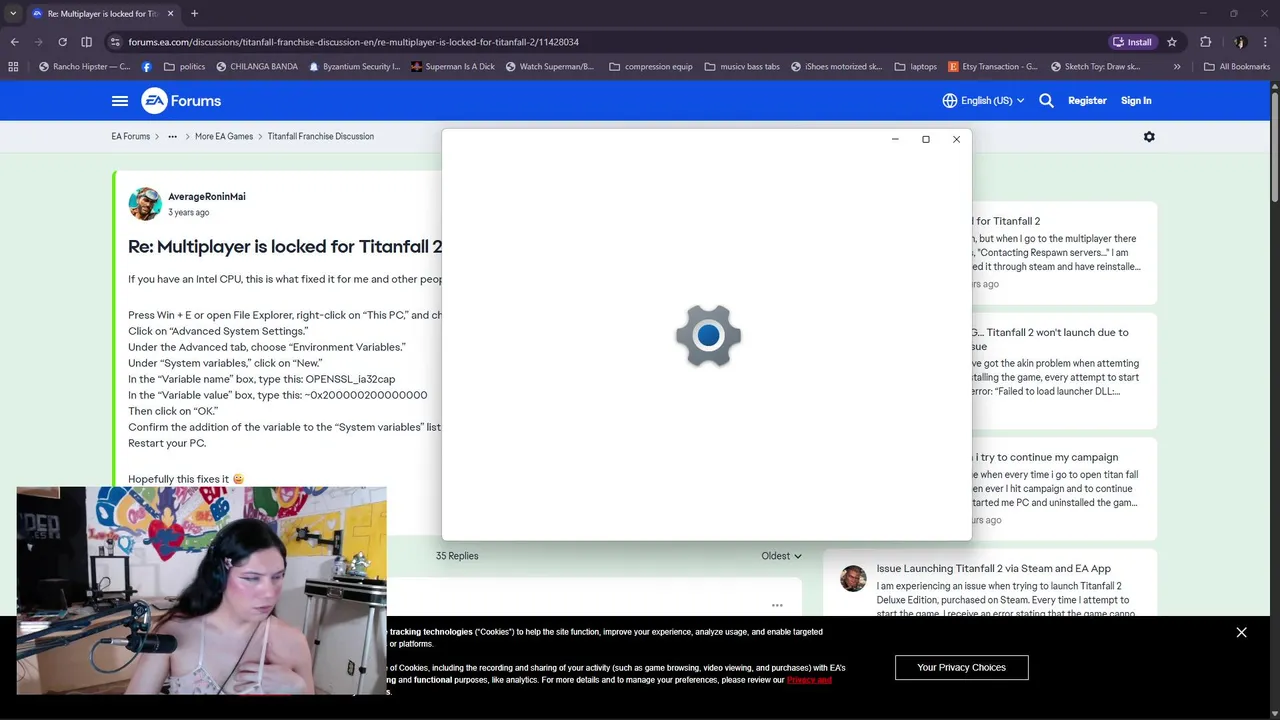The width and height of the screenshot is (1280, 720).
Task: Open AverageRoninMai's avatar
Action: 145,204
